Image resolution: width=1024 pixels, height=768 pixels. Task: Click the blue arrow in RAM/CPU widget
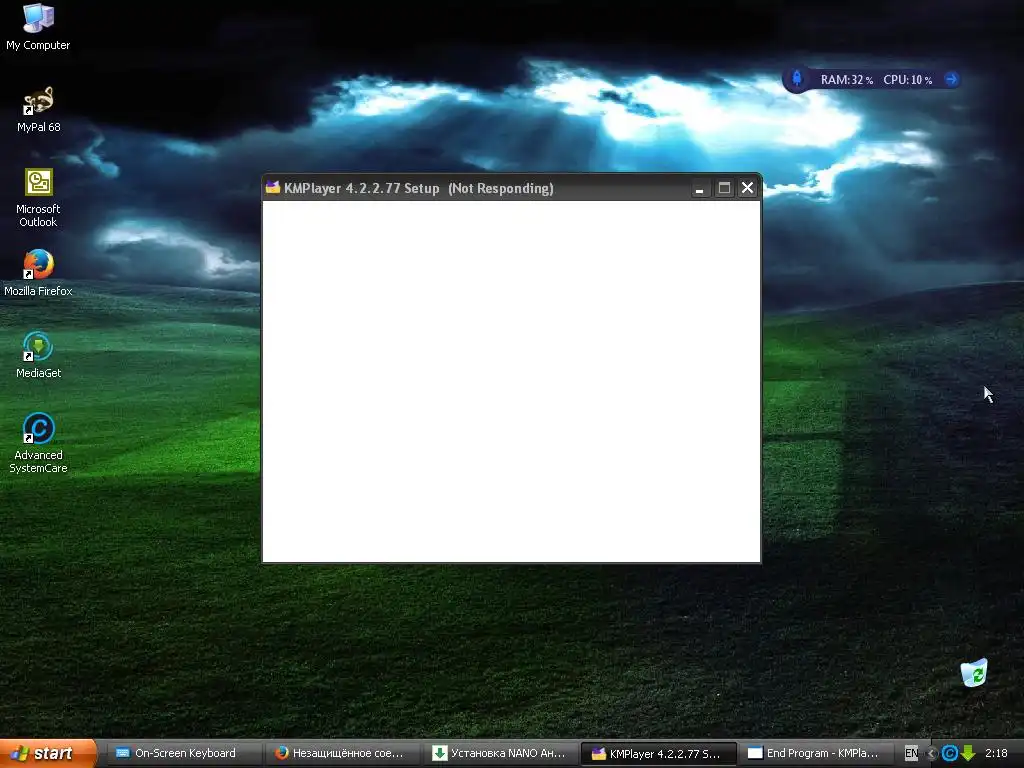tap(952, 79)
